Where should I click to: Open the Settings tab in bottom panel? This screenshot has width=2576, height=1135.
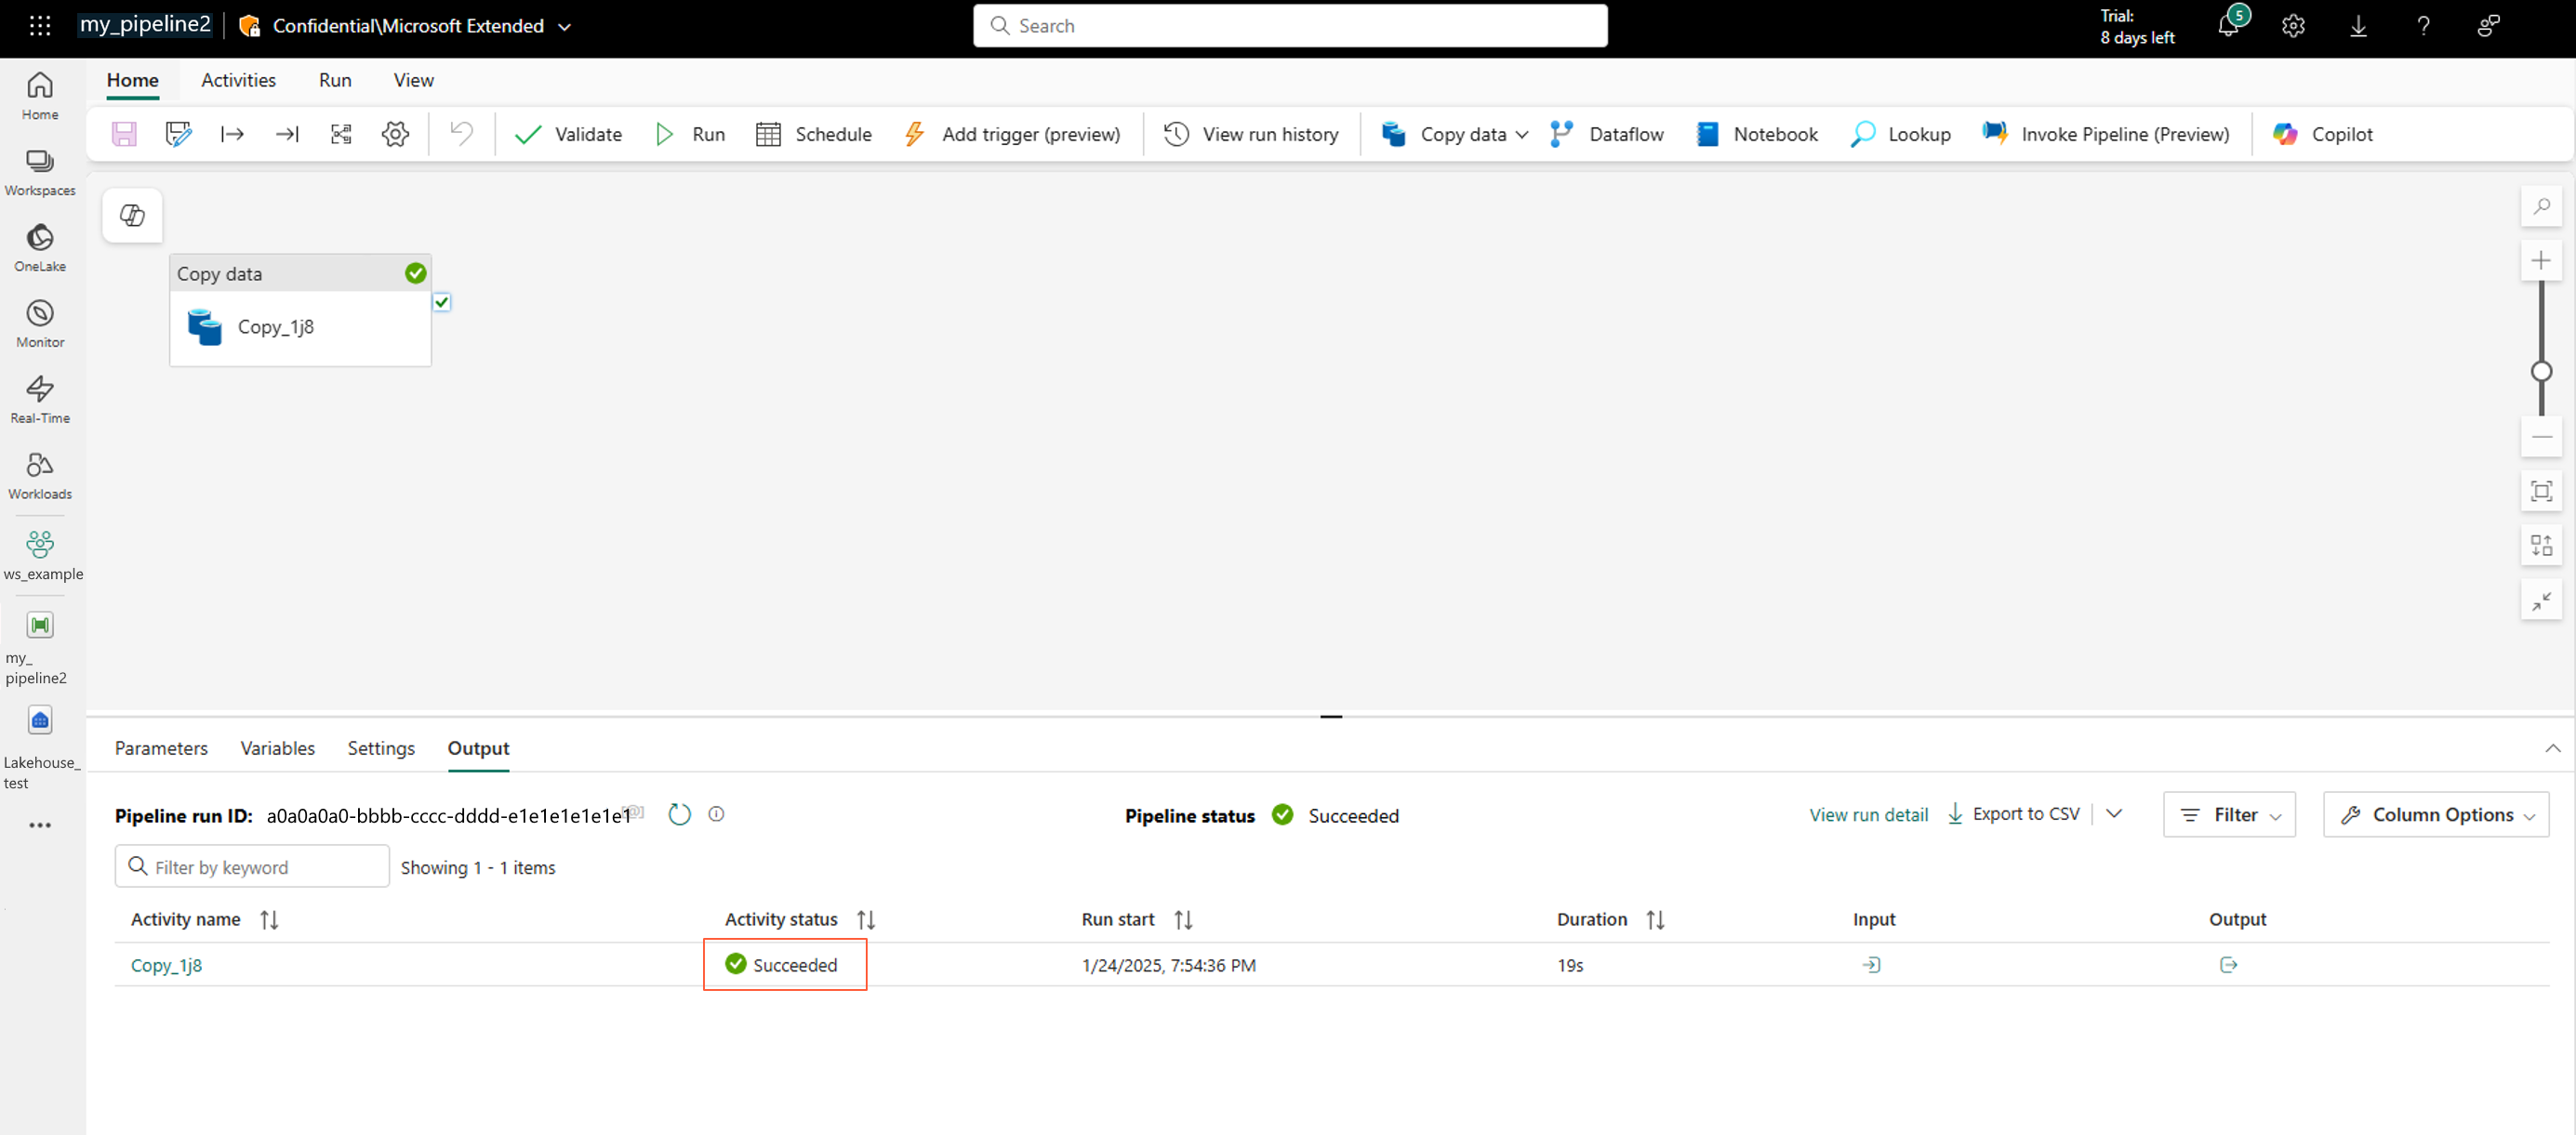click(381, 748)
